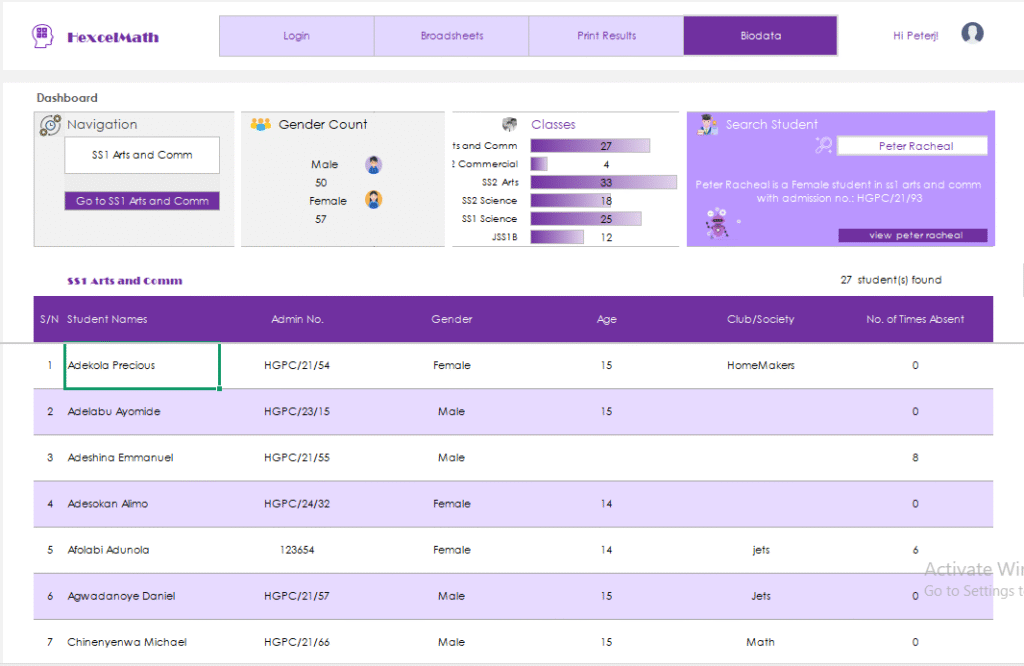Open the user profile avatar icon
This screenshot has height=666, width=1024.
click(972, 34)
